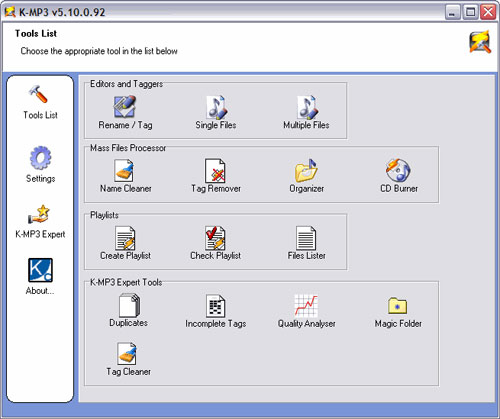
Task: Open the Rename / Tag editor
Action: click(125, 113)
